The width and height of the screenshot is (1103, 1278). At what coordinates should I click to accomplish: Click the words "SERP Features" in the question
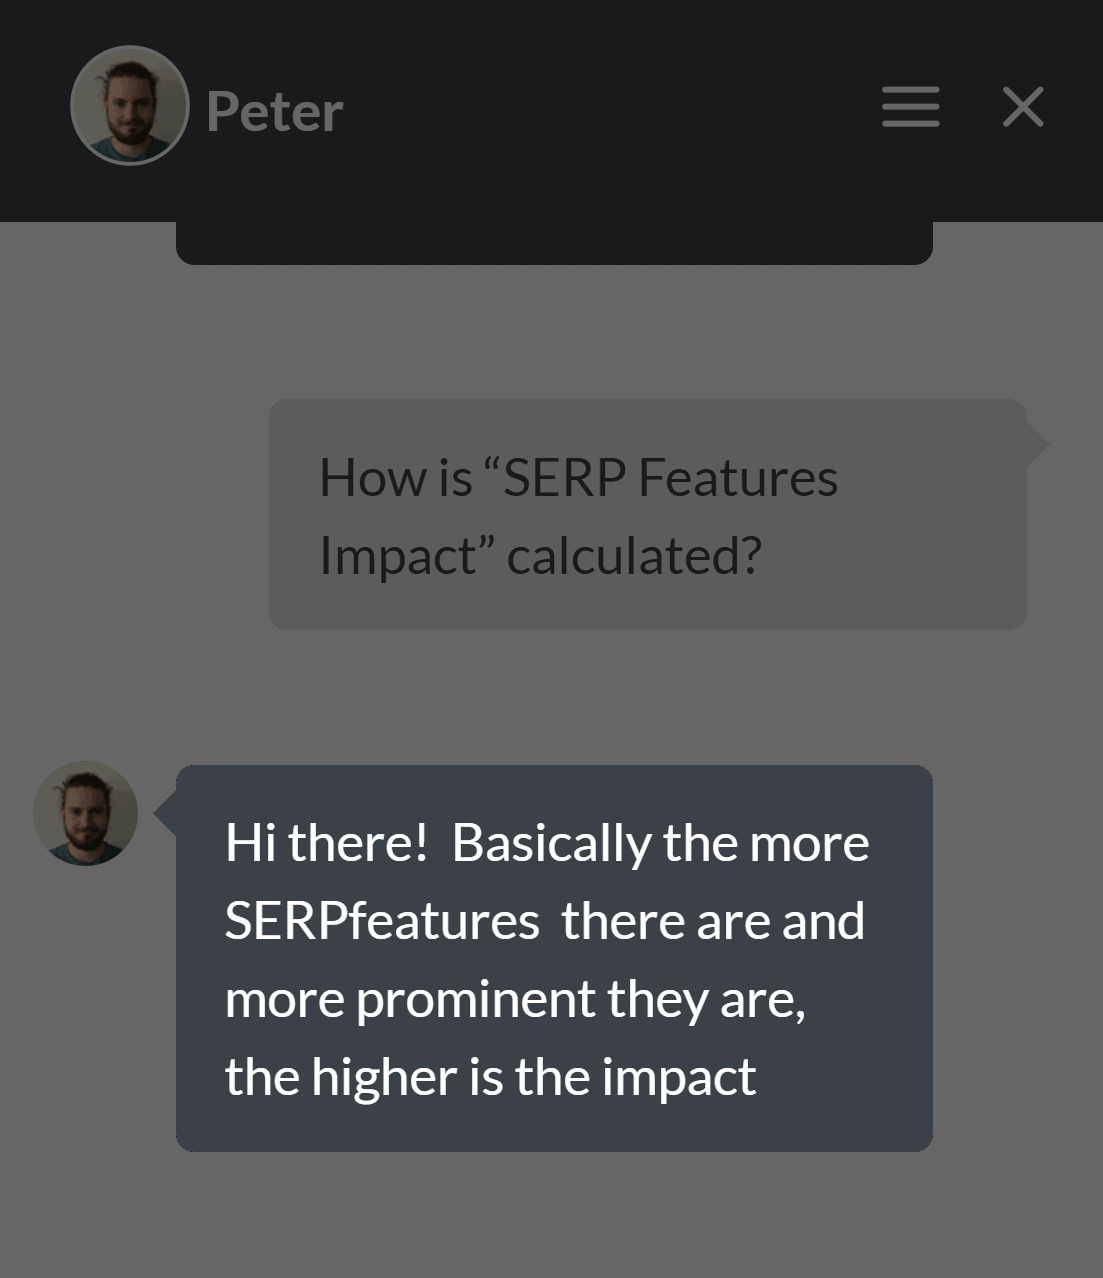click(670, 477)
